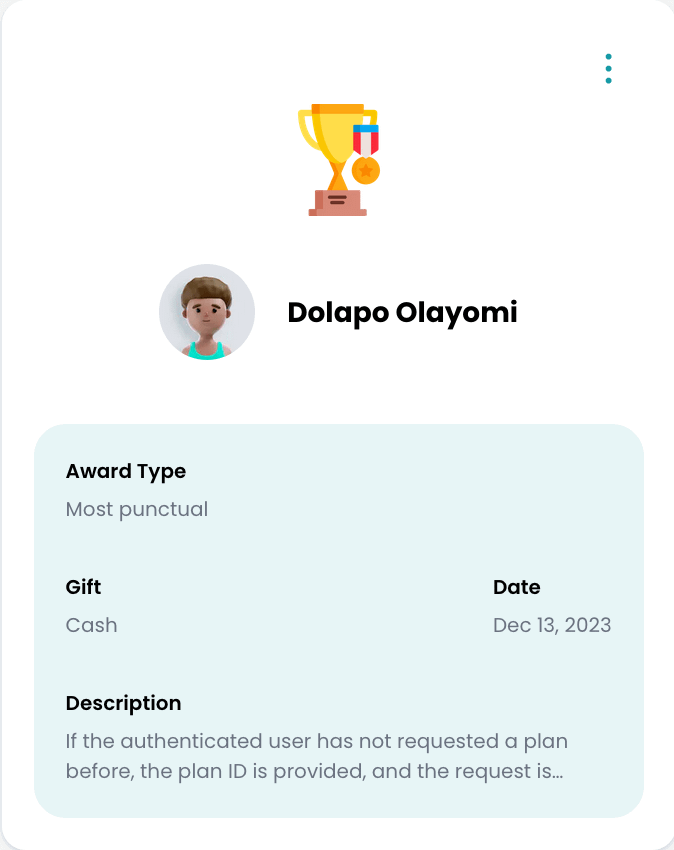This screenshot has height=850, width=674.
Task: Click the orange star medal on trophy
Action: pos(366,171)
